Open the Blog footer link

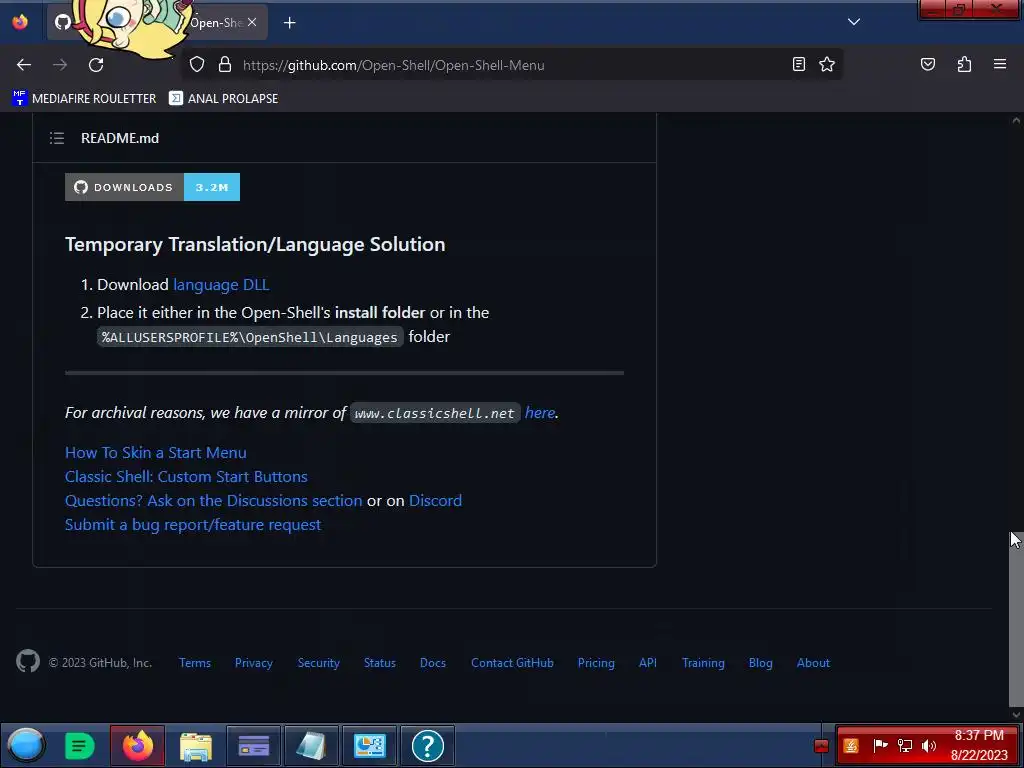[760, 663]
